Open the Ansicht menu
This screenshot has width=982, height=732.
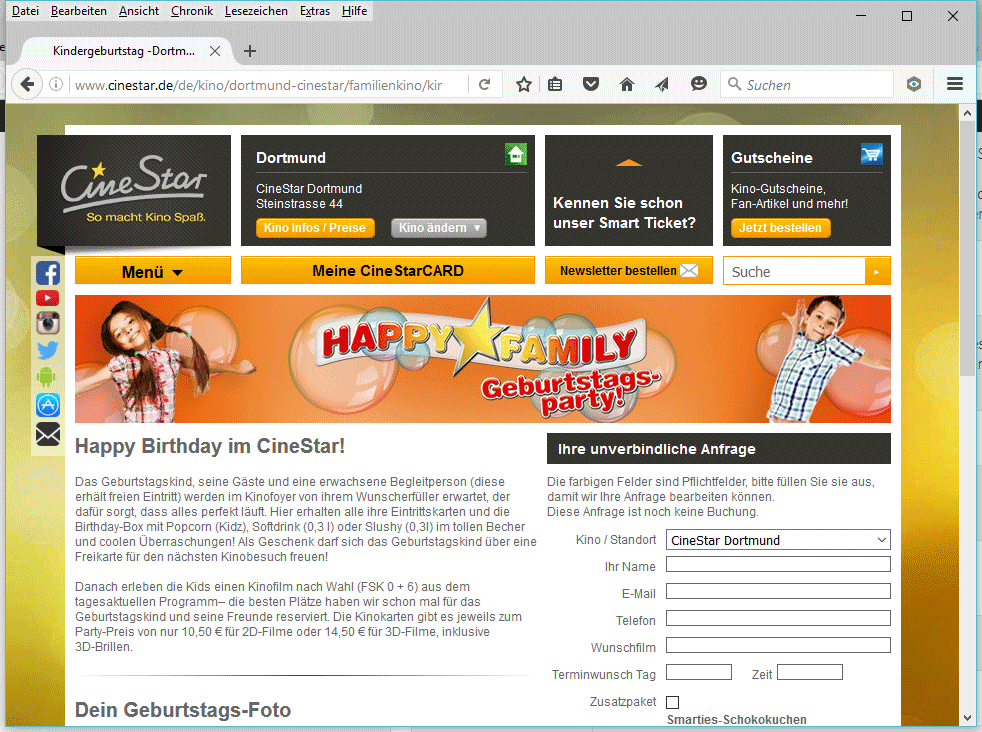[x=139, y=11]
